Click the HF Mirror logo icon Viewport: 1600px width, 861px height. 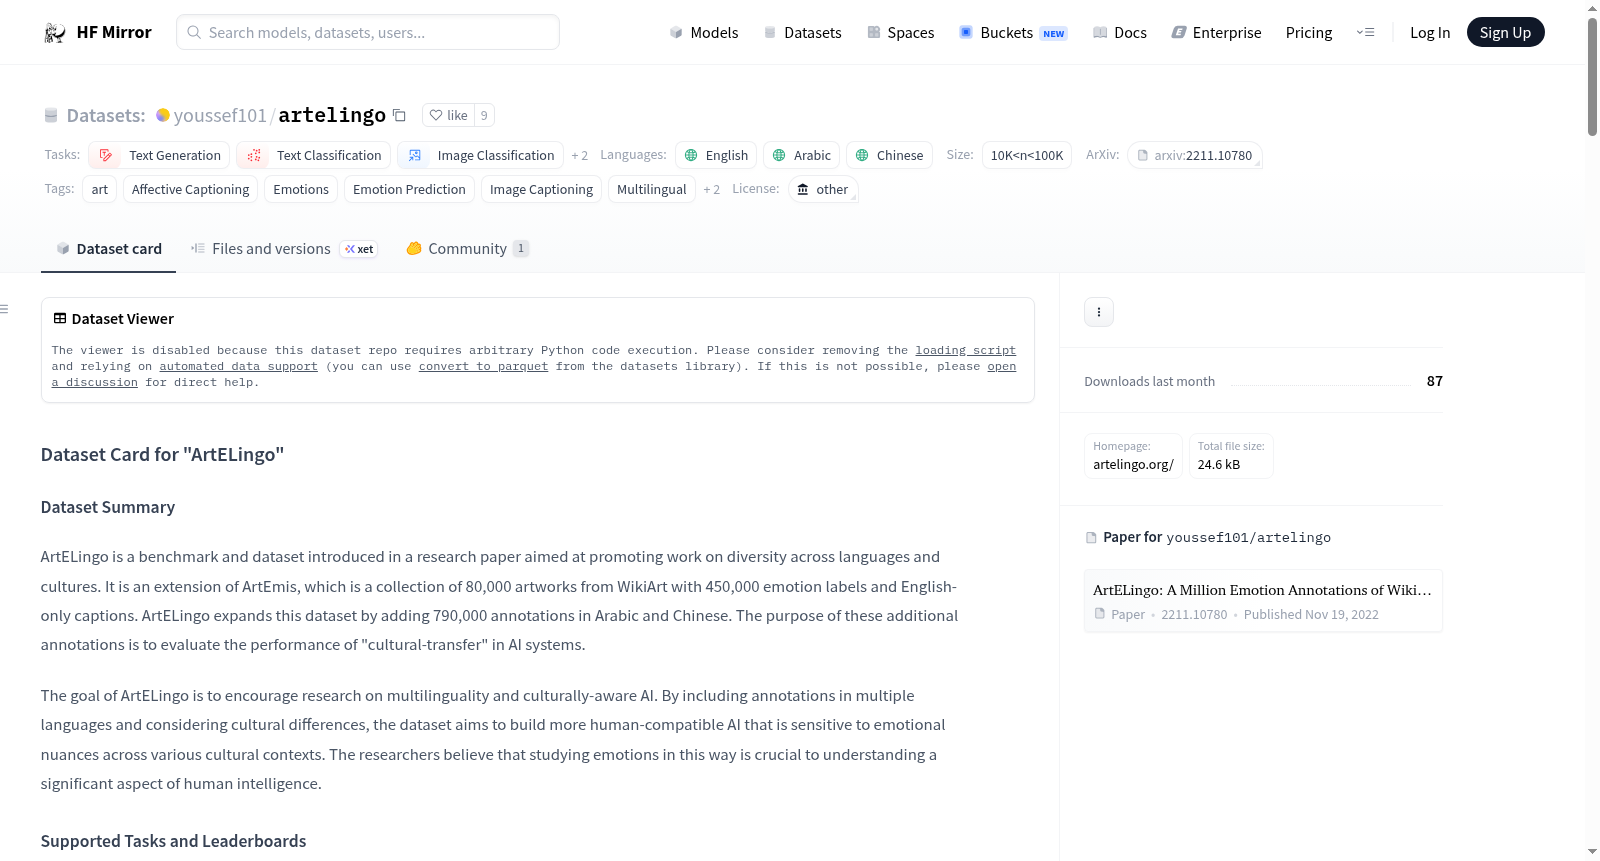pyautogui.click(x=54, y=33)
